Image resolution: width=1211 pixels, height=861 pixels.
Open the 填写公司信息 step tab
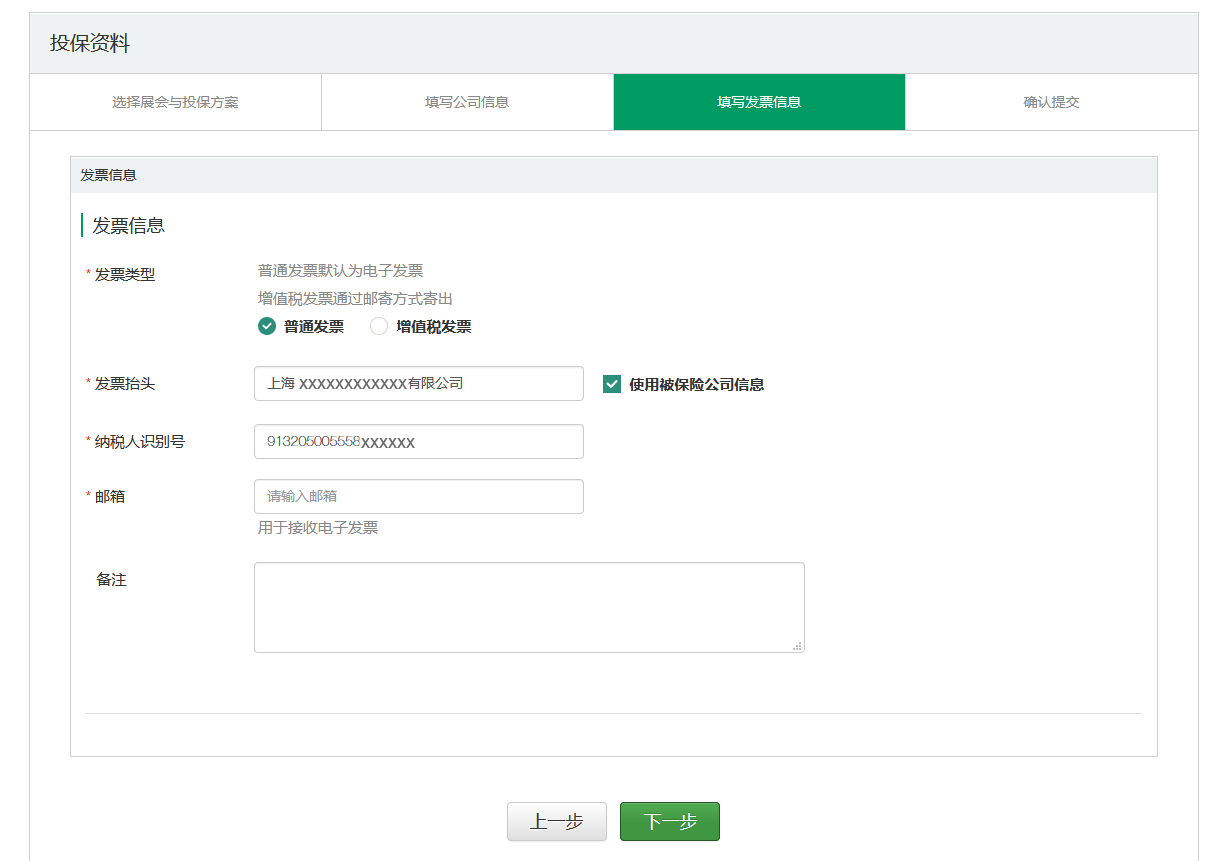click(467, 102)
